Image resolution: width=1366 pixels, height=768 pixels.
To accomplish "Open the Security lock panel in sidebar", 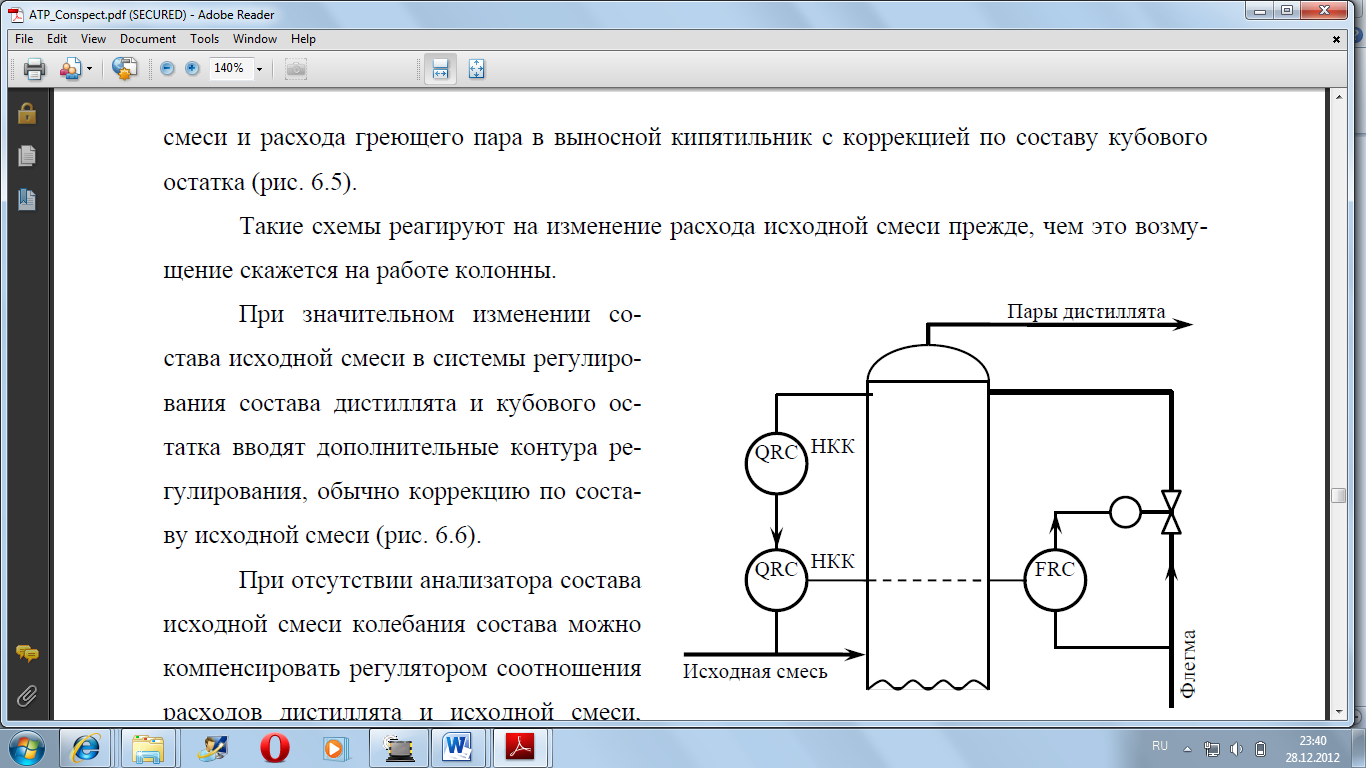I will click(27, 114).
